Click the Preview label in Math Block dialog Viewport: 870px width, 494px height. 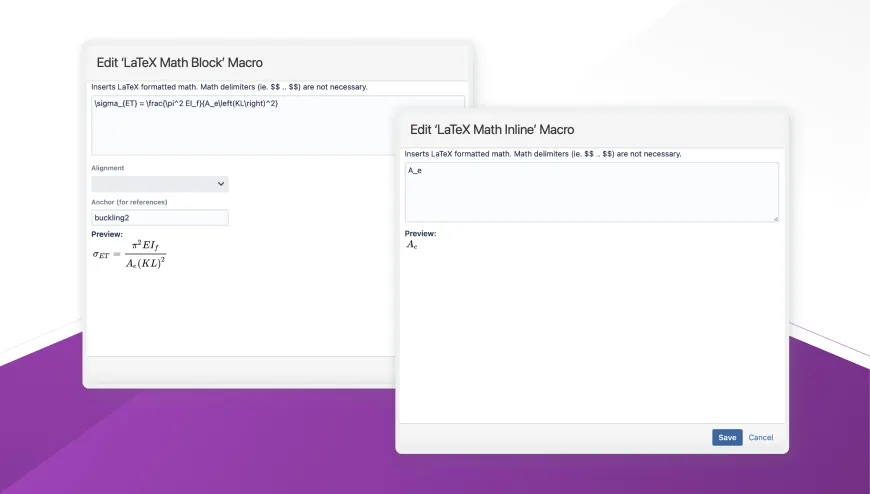tap(107, 234)
